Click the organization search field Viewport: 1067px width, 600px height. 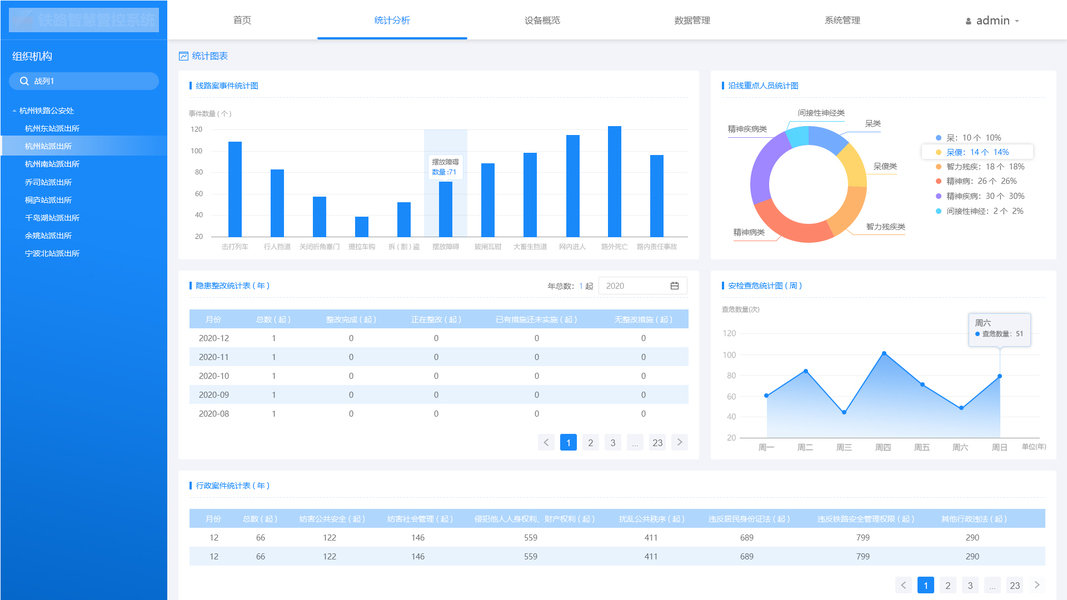84,81
